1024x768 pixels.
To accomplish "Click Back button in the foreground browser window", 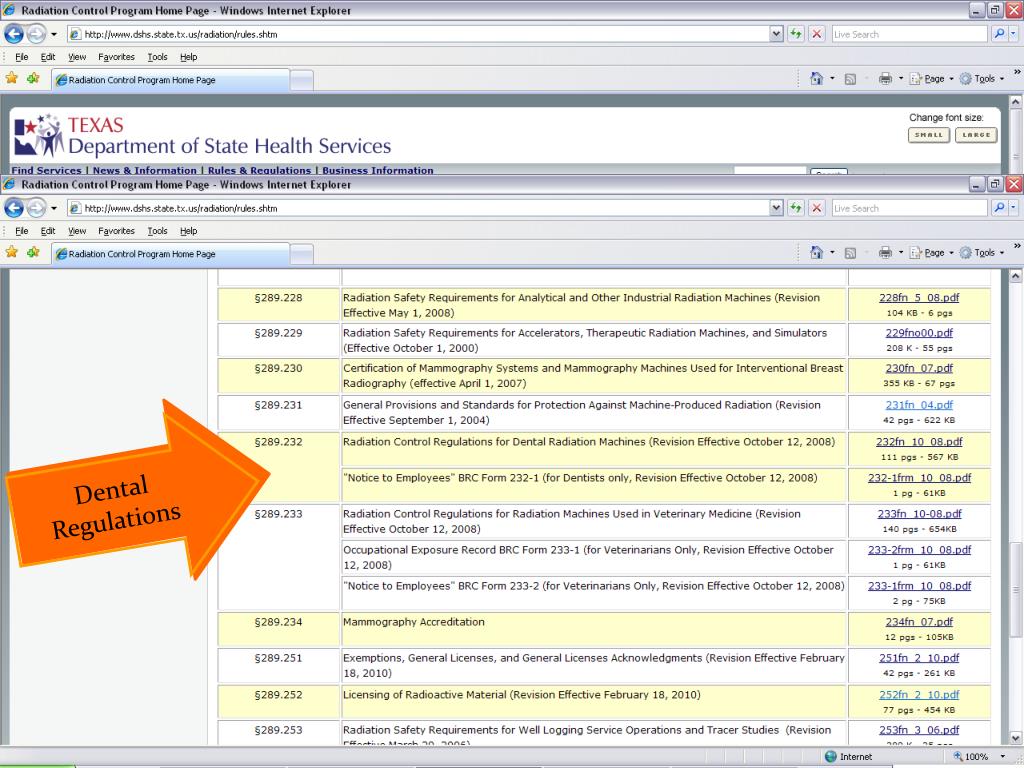I will [16, 208].
